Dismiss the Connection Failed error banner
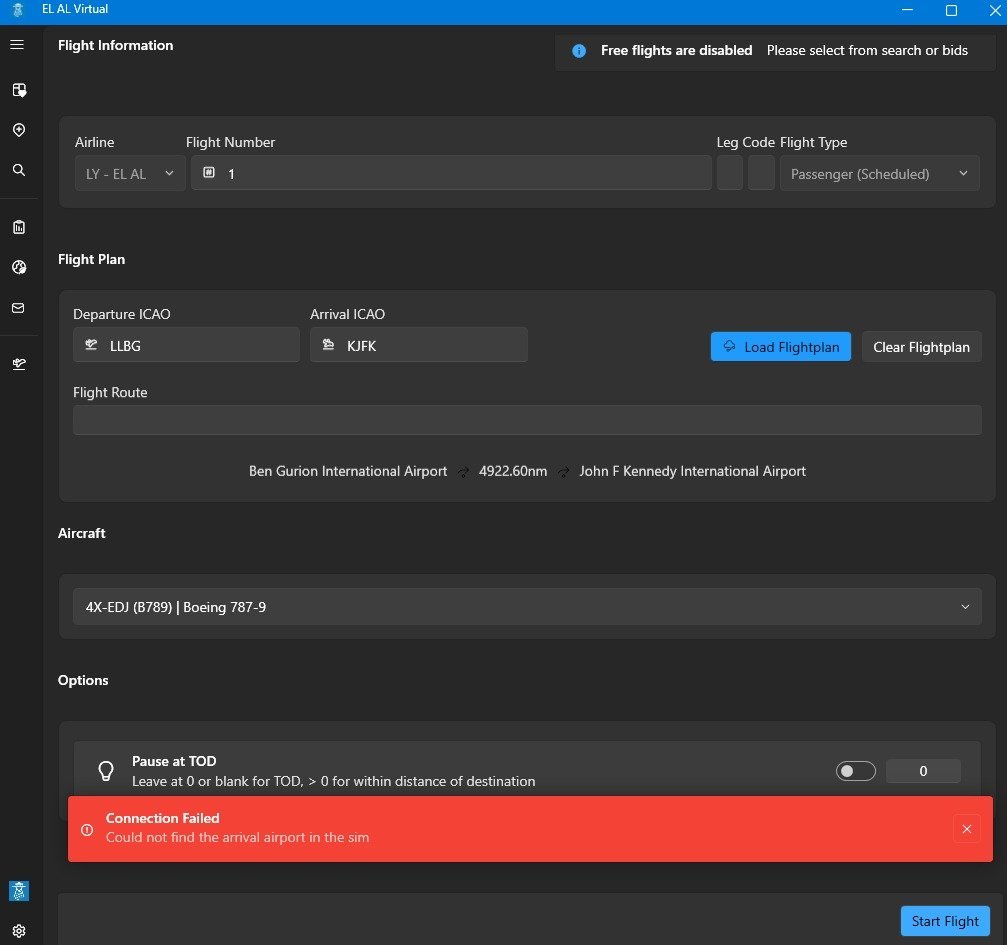This screenshot has width=1007, height=945. pyautogui.click(x=966, y=829)
